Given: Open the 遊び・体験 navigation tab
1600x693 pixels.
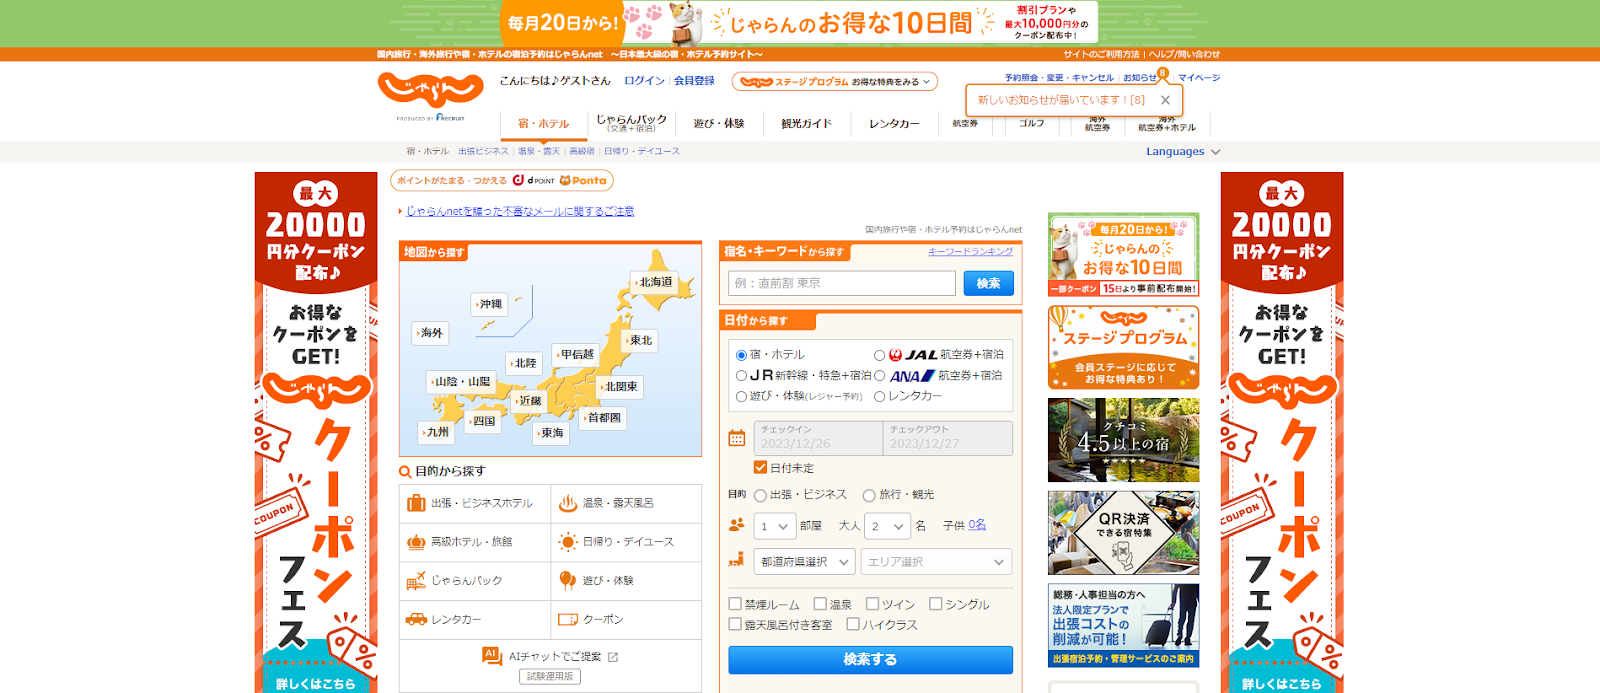Looking at the screenshot, I should pos(719,123).
